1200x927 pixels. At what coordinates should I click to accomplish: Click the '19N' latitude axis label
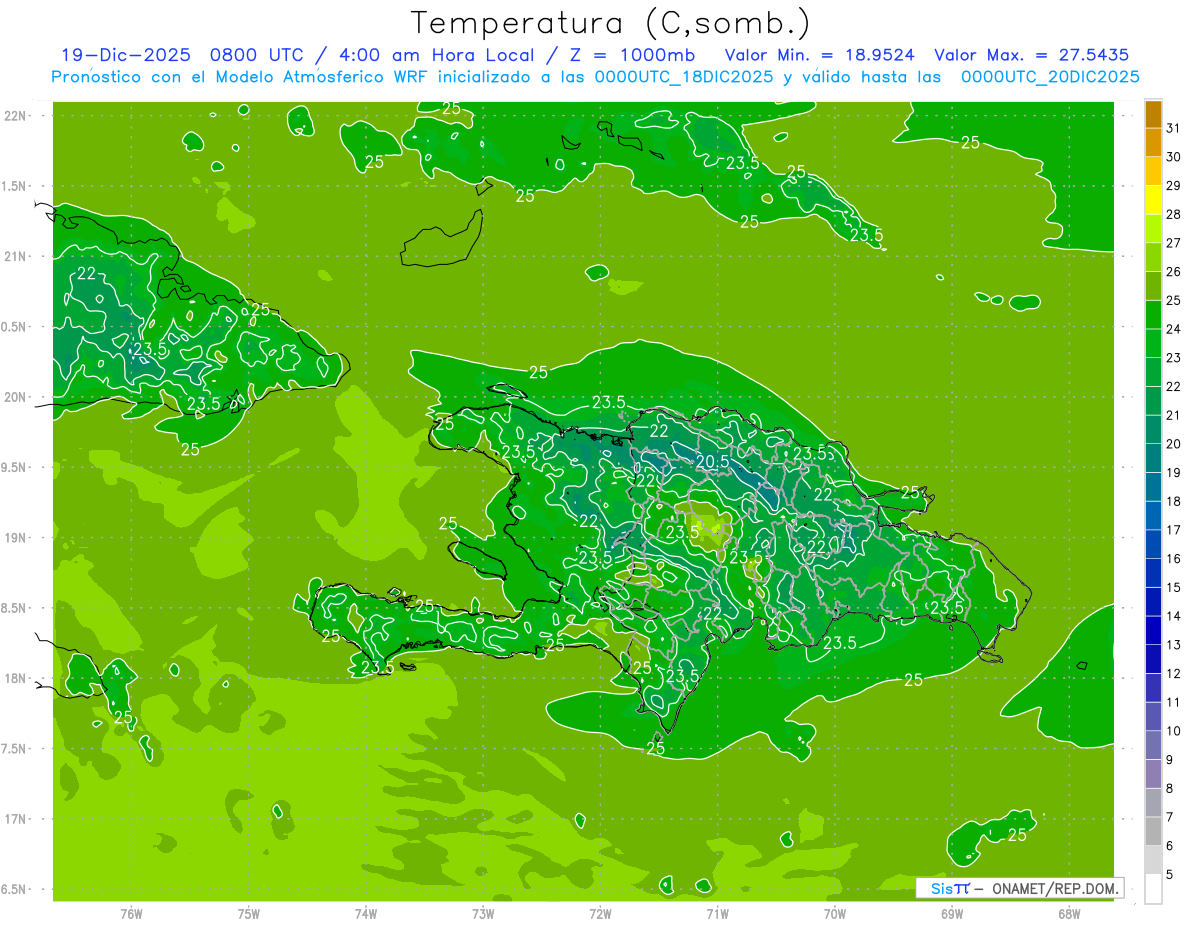[x=15, y=537]
